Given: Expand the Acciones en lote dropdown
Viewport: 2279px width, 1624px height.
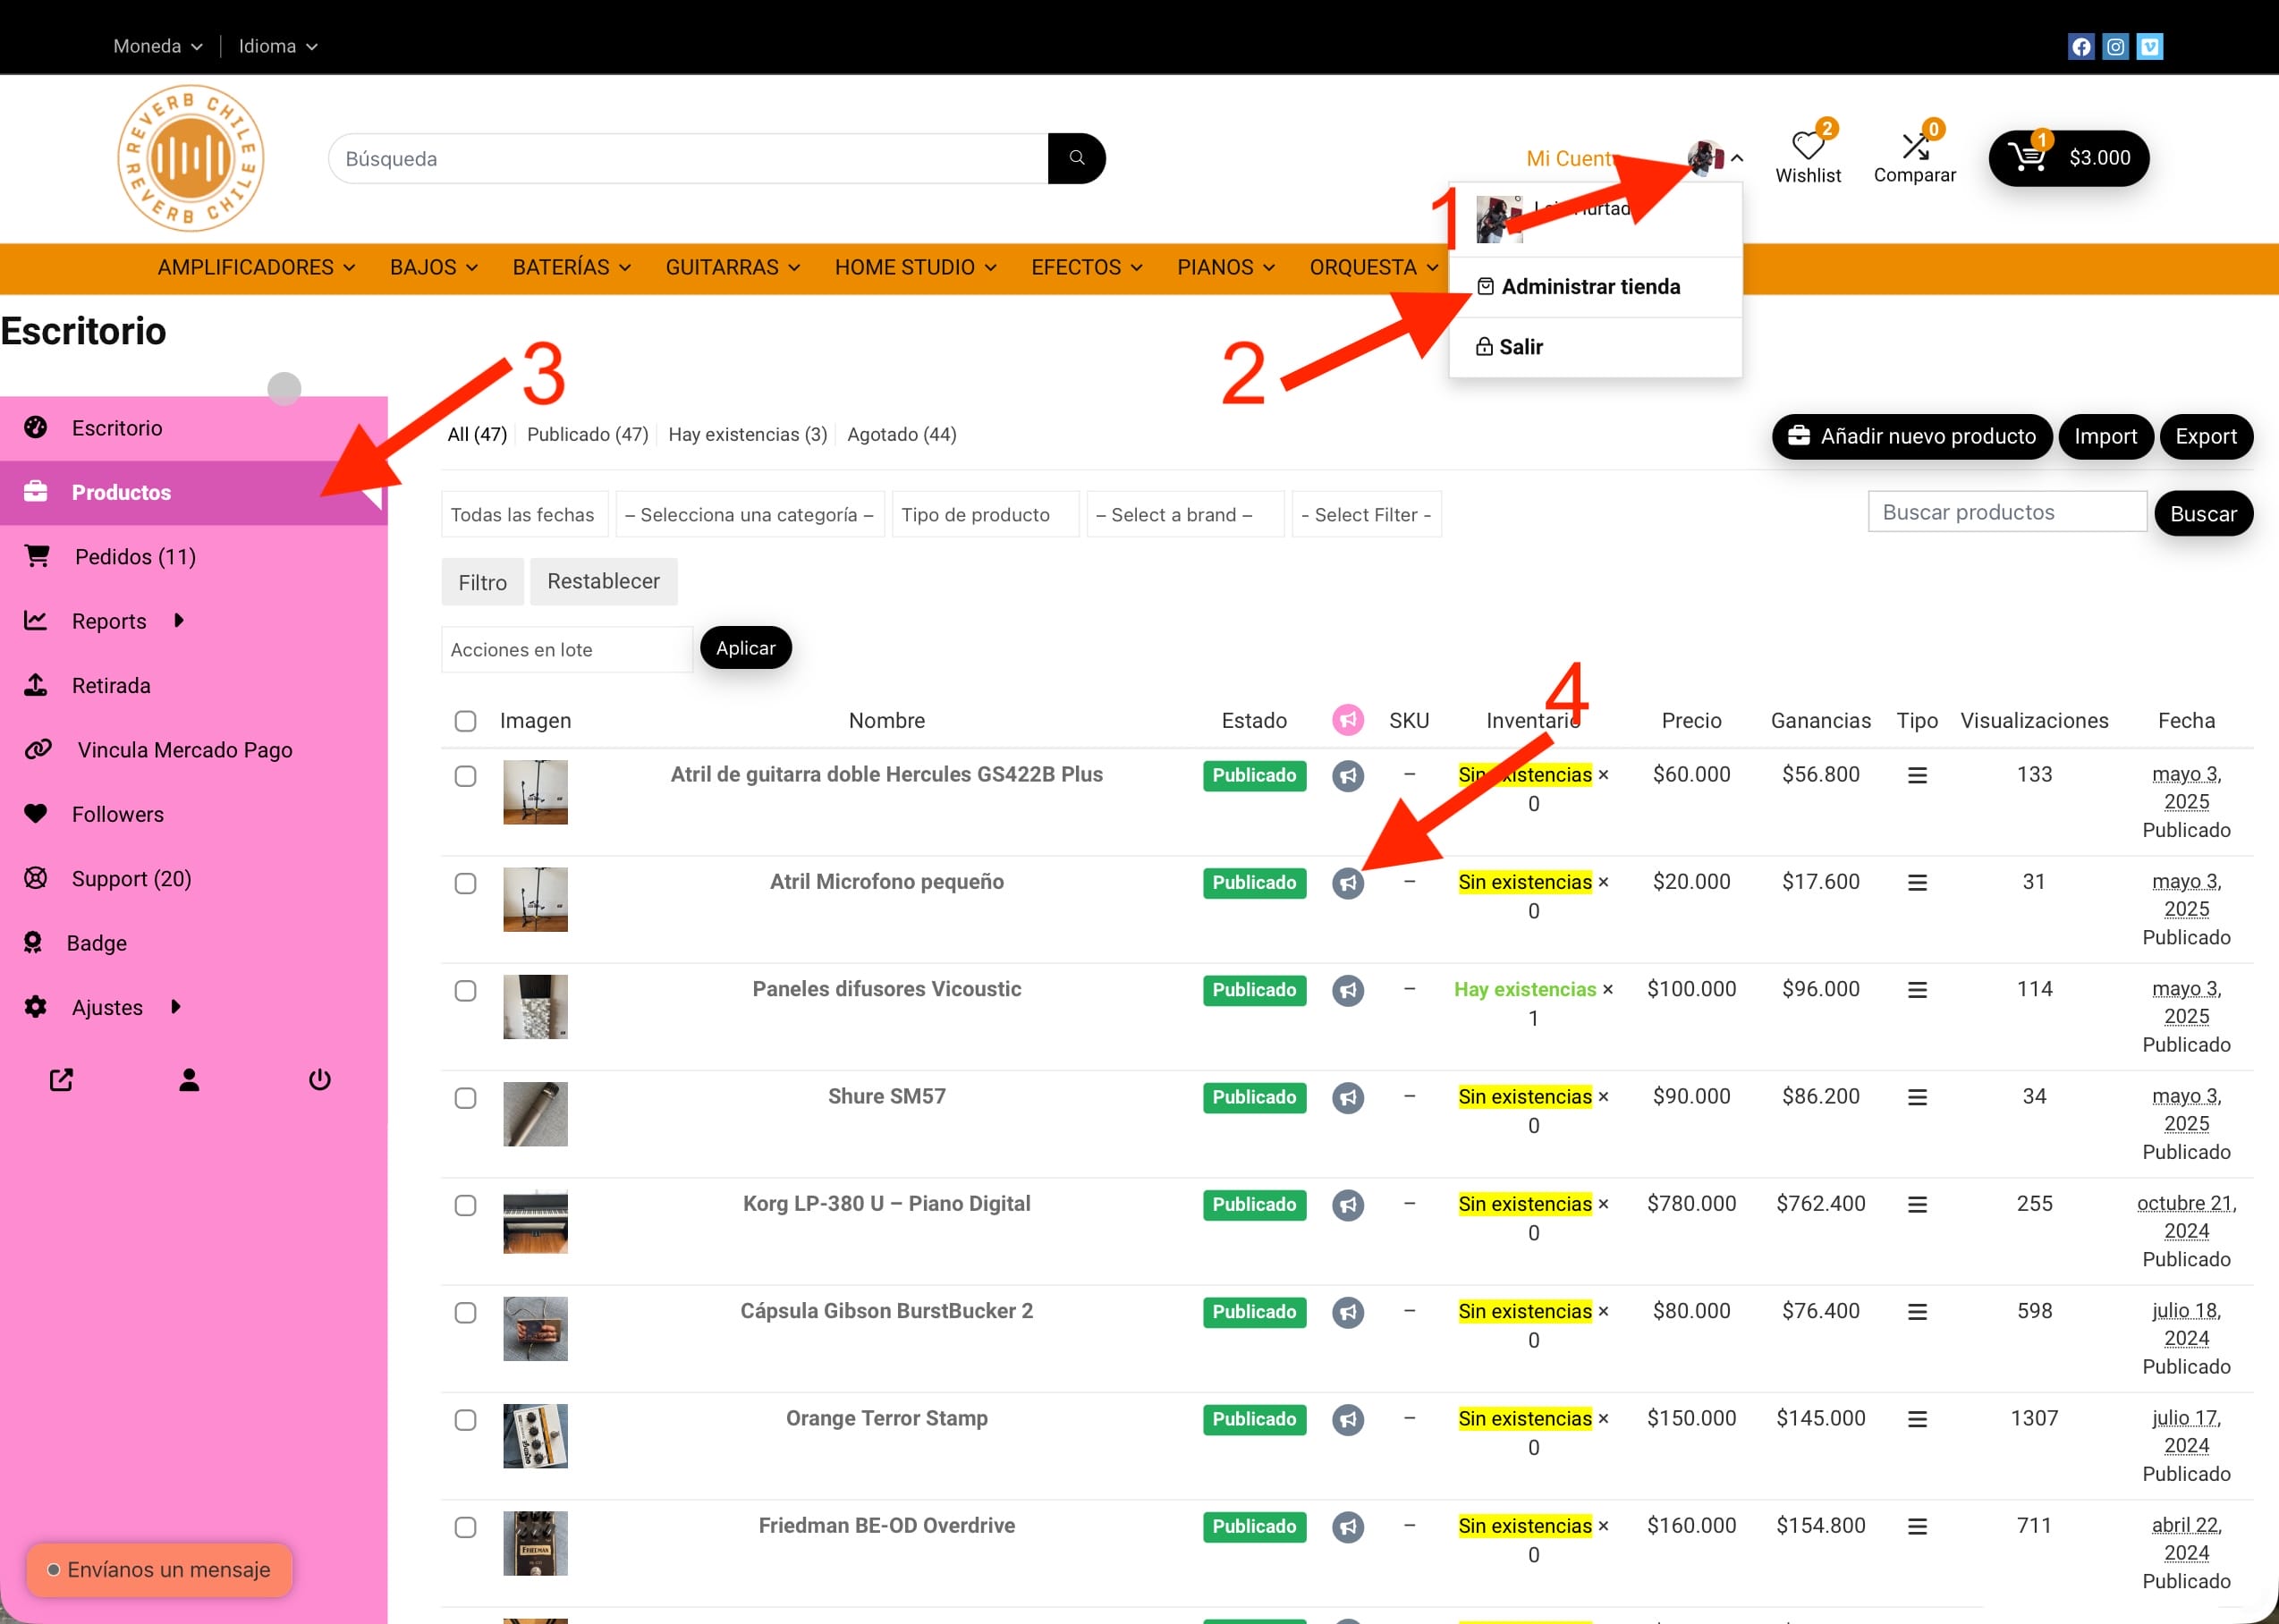Looking at the screenshot, I should [566, 650].
